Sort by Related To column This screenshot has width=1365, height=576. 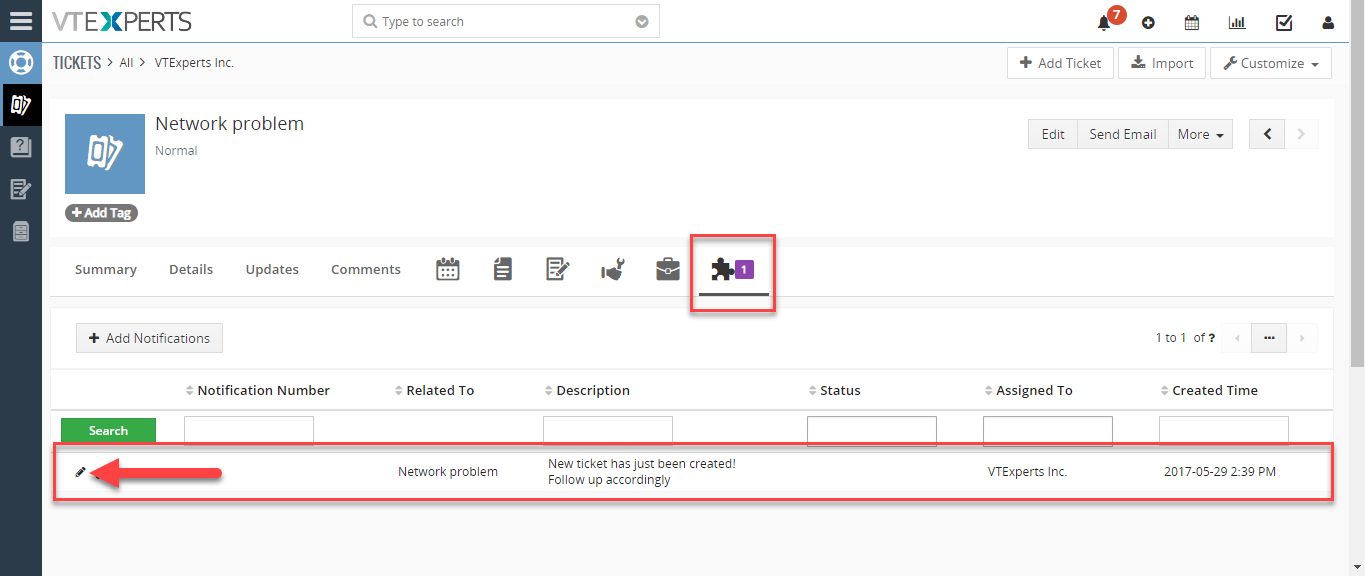(435, 390)
